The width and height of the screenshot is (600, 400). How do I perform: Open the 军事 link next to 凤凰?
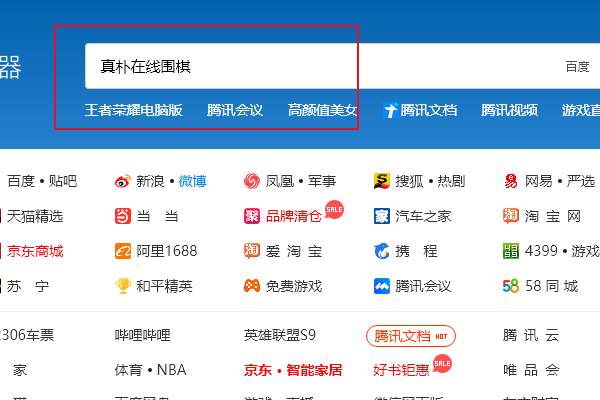tap(322, 181)
